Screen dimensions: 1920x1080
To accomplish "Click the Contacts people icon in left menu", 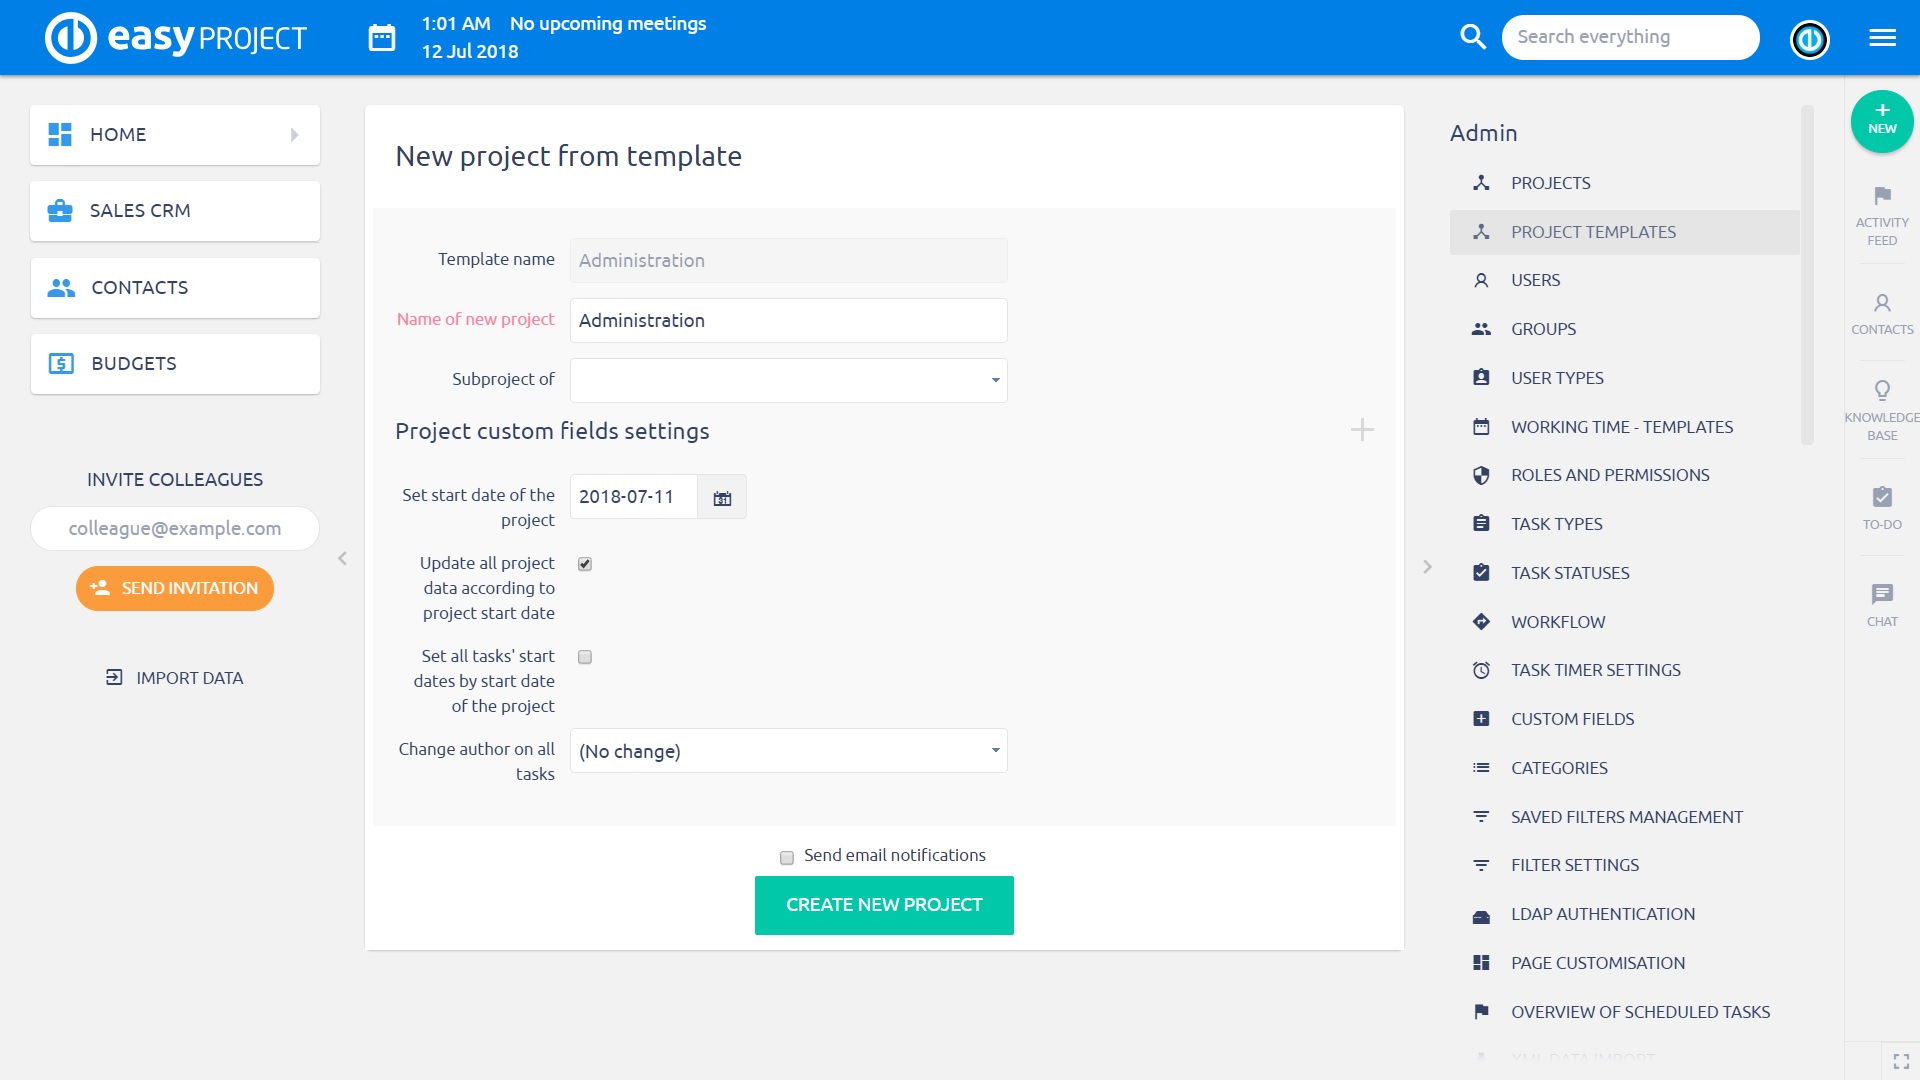I will [61, 287].
